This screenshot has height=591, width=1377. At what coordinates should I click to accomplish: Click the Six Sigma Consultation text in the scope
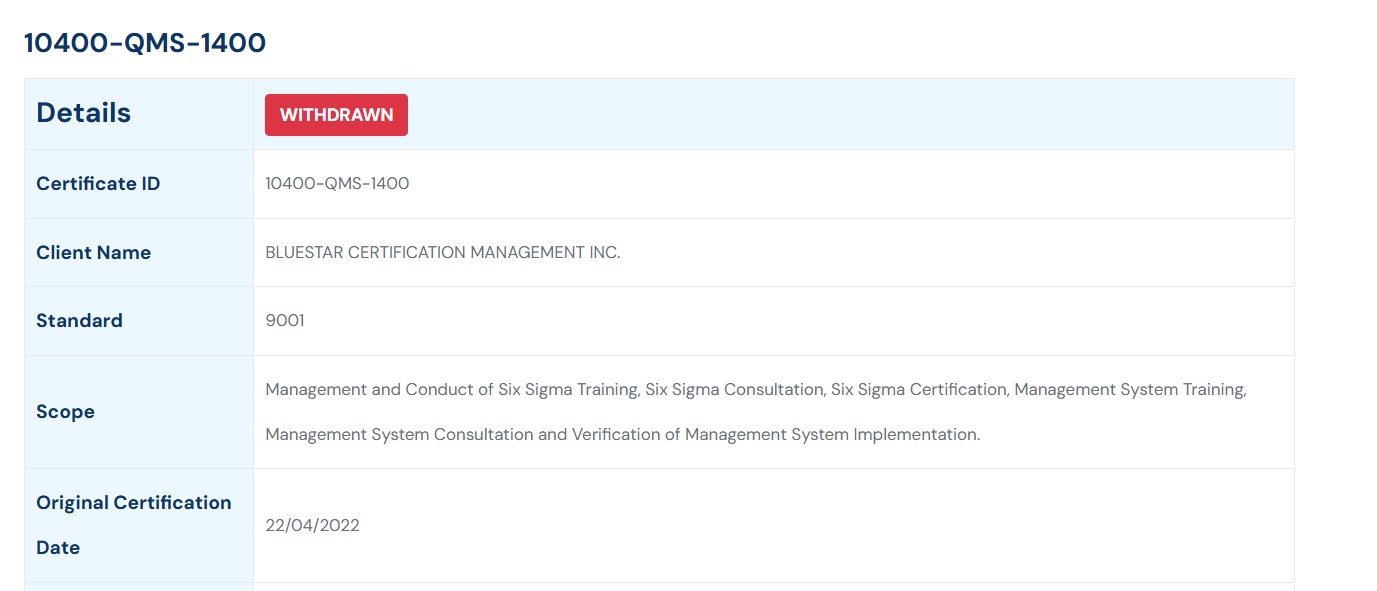tap(734, 390)
